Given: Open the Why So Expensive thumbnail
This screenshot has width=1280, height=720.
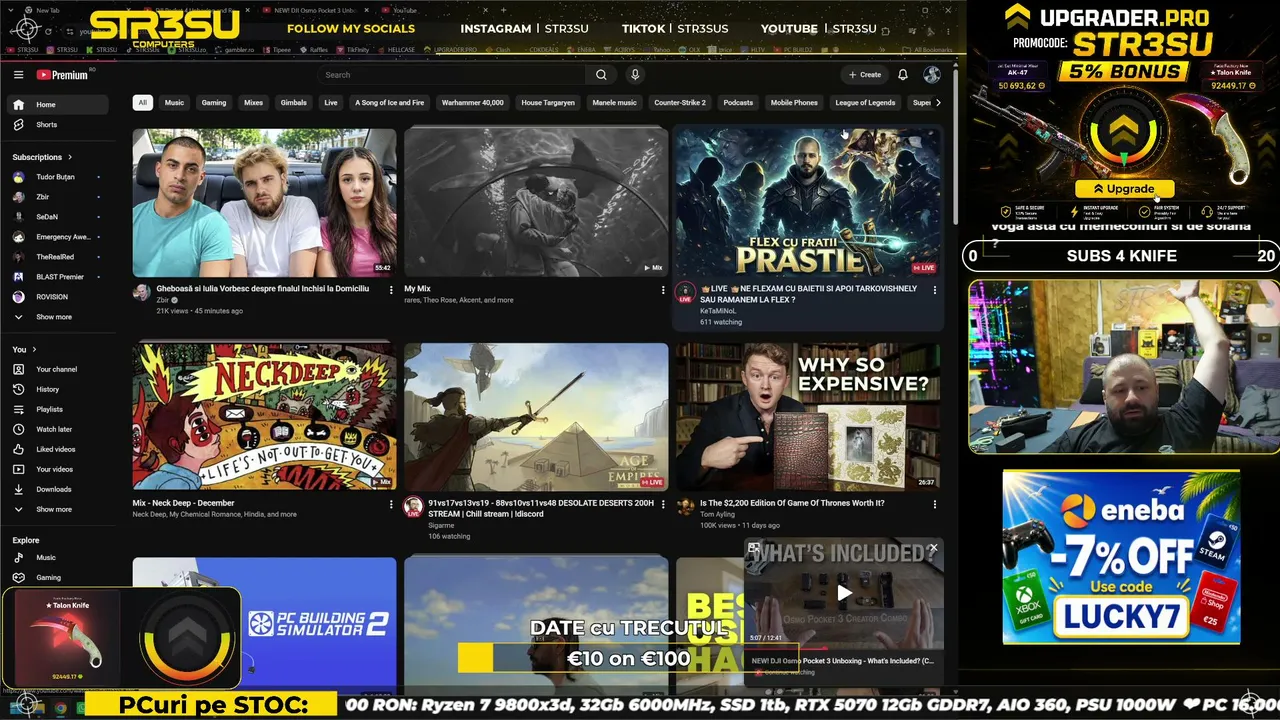Looking at the screenshot, I should 808,417.
